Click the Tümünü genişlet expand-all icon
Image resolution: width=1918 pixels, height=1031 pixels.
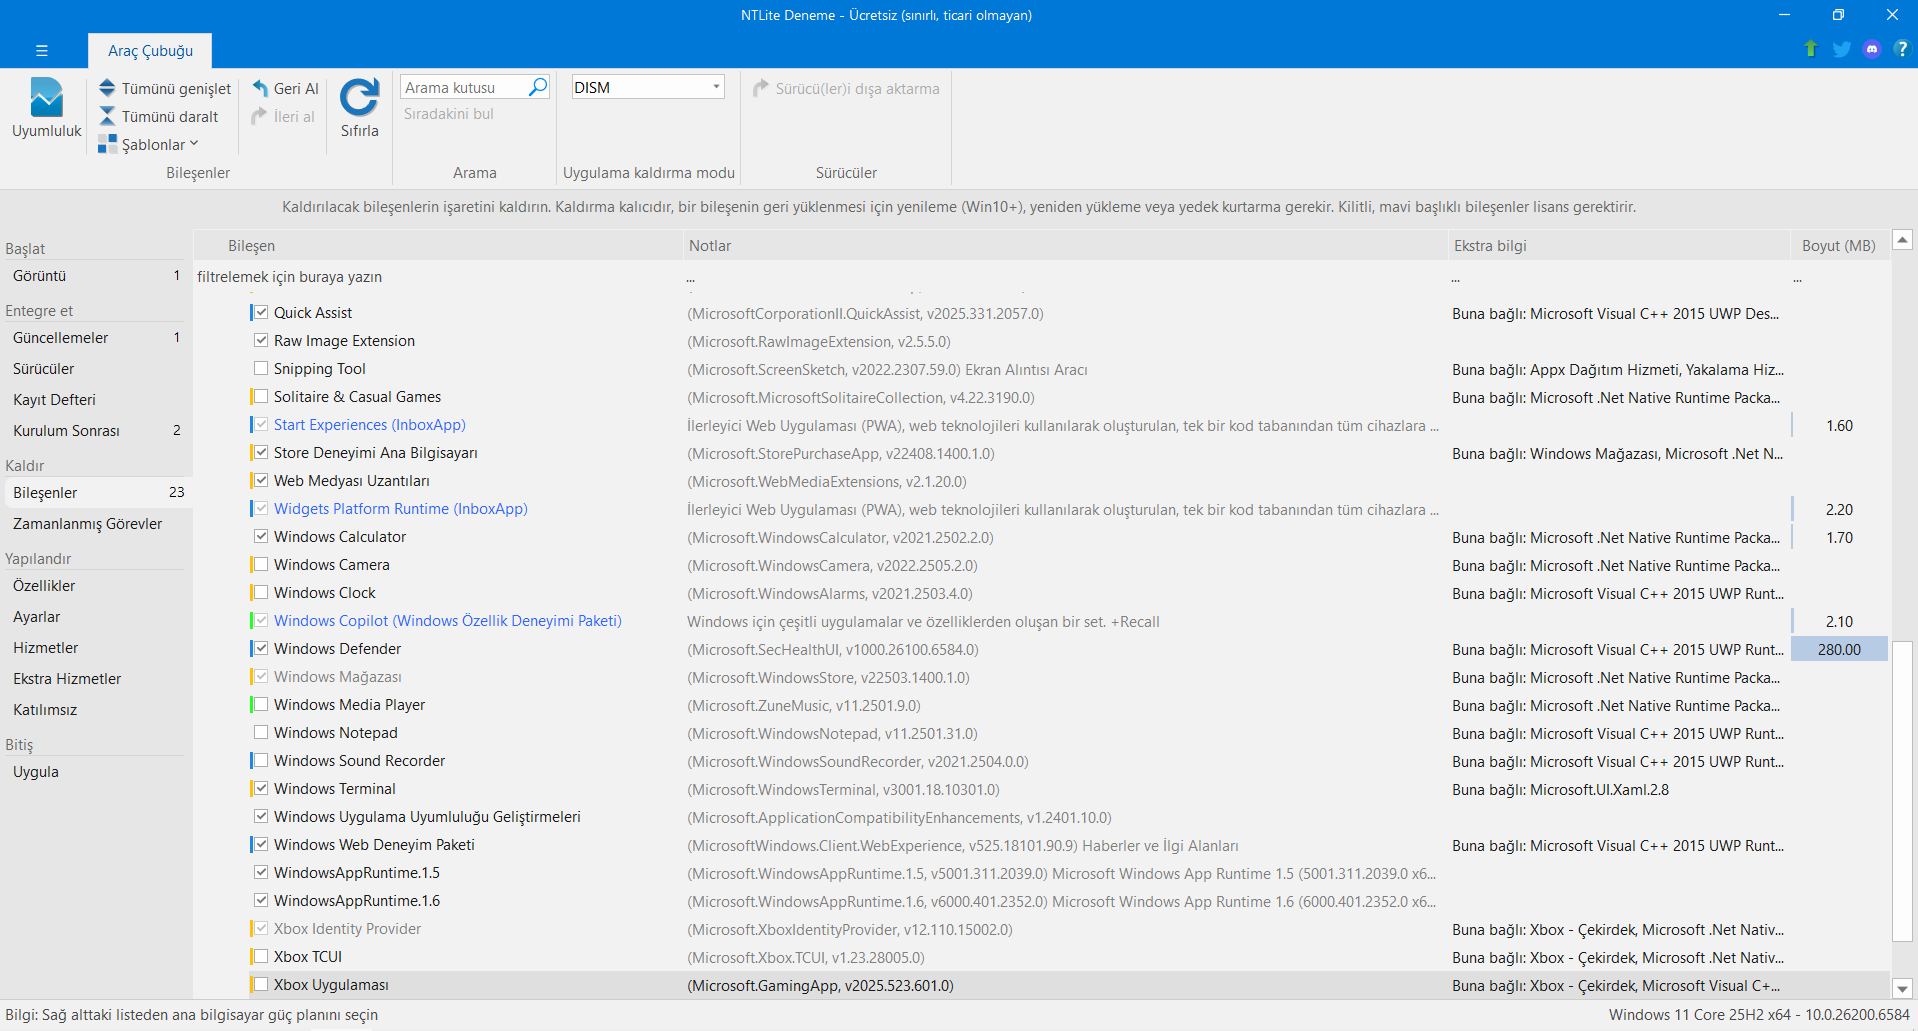pos(107,88)
